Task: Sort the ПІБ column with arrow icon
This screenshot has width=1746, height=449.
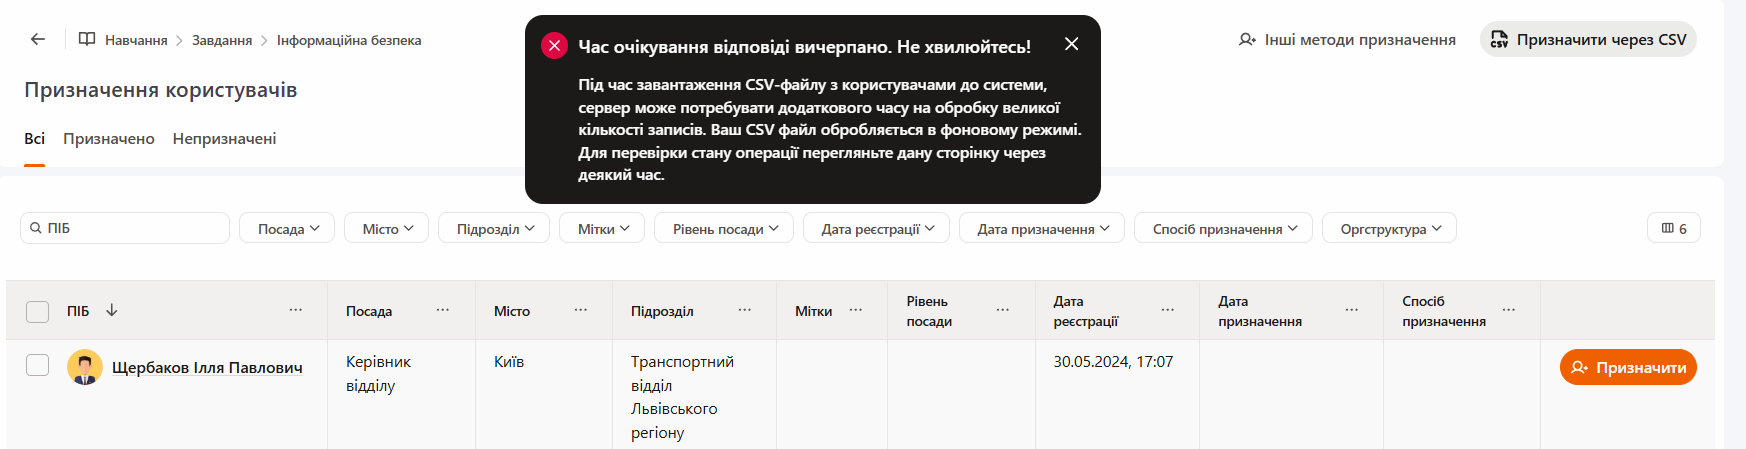Action: (x=112, y=310)
